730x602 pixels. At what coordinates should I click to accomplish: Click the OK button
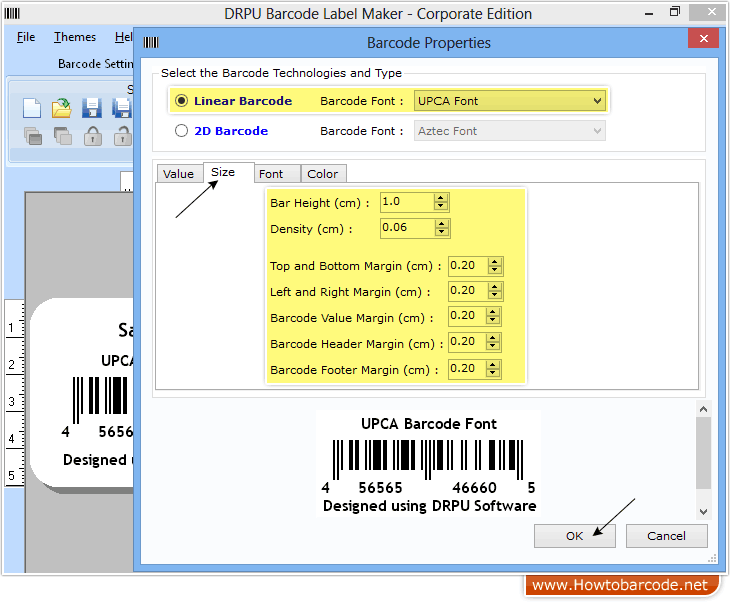[x=575, y=536]
